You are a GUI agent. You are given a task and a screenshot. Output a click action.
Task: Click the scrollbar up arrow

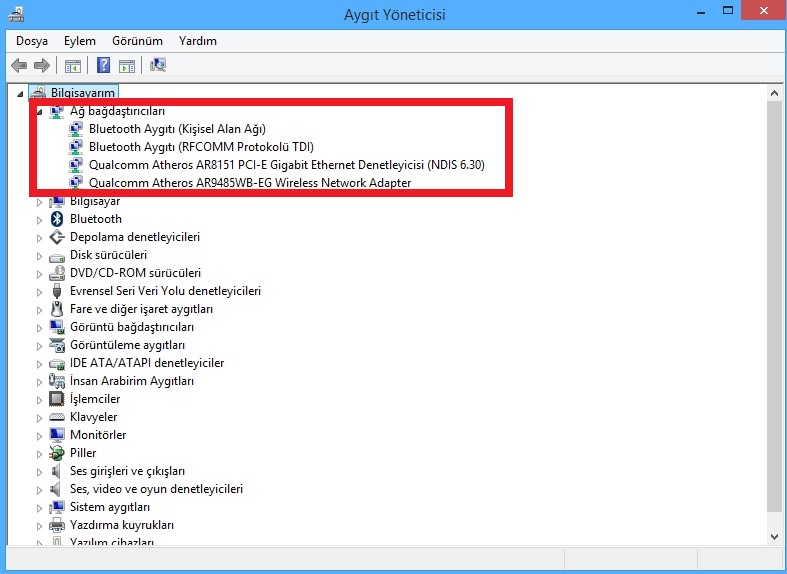pos(774,93)
